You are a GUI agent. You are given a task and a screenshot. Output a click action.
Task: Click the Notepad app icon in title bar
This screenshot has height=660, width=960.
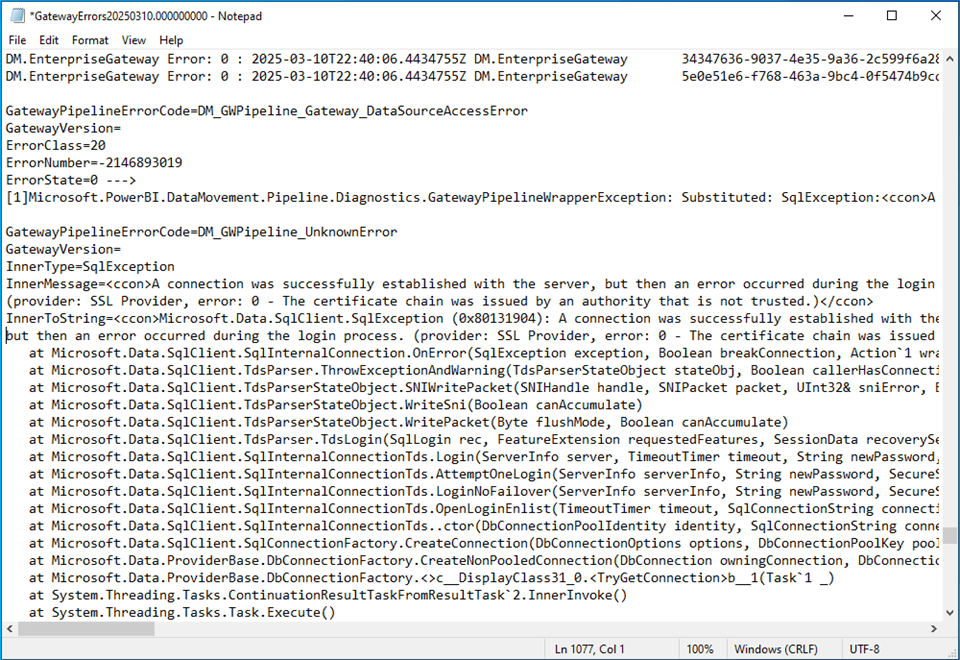17,15
